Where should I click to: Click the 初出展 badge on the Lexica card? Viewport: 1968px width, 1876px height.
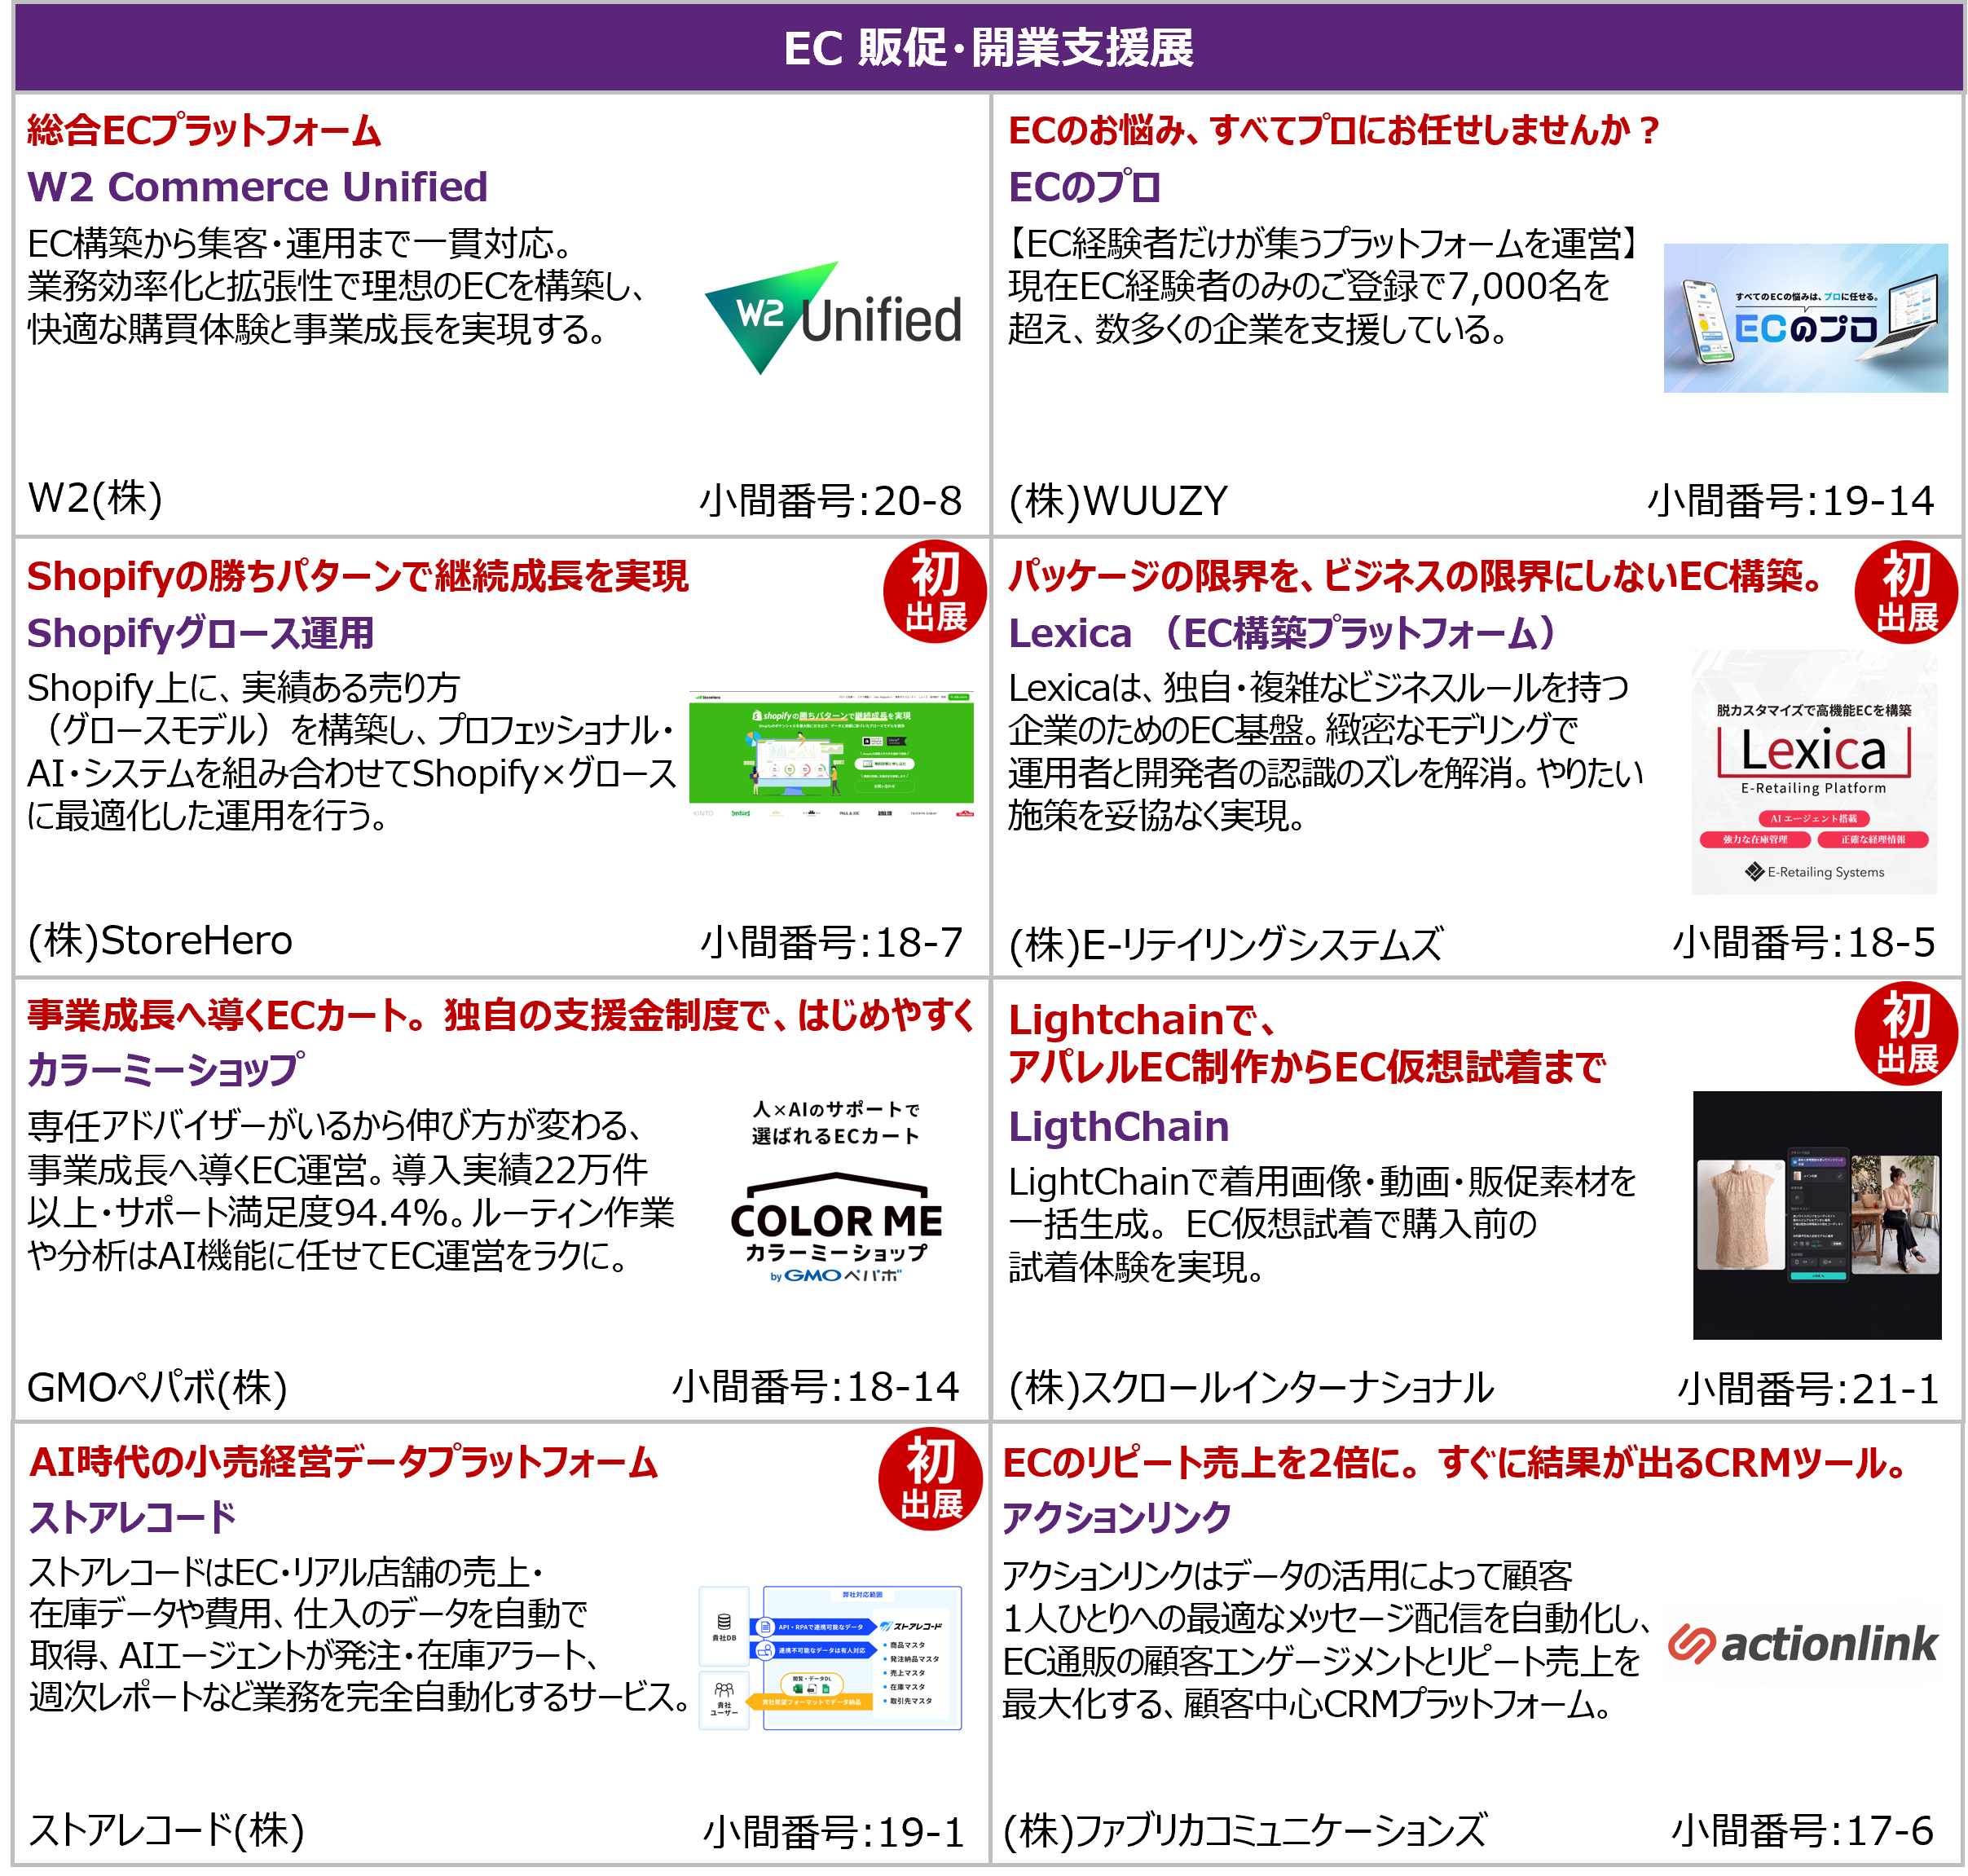pos(1905,592)
